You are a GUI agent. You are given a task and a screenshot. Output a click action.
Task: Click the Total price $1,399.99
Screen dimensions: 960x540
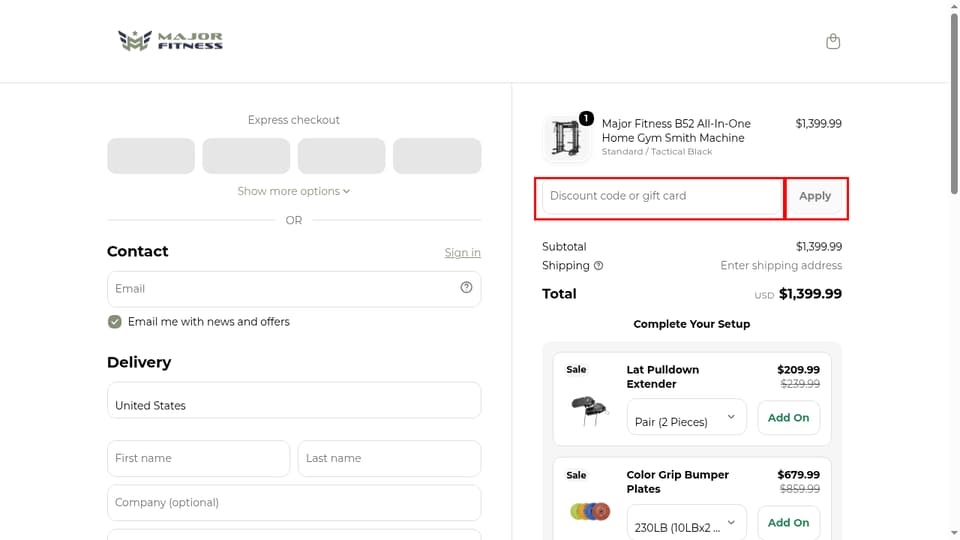(x=810, y=294)
